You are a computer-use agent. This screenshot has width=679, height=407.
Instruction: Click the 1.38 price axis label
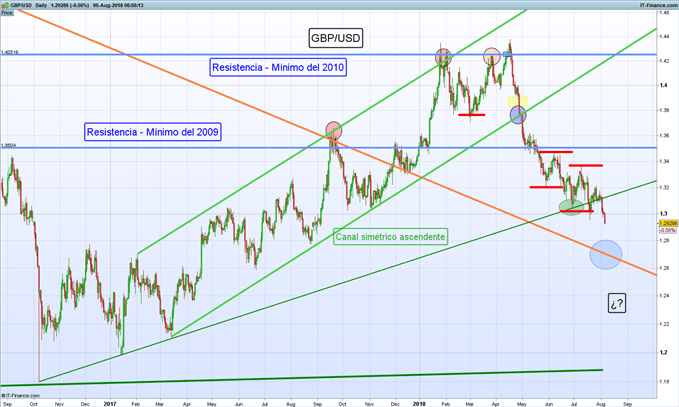[665, 110]
